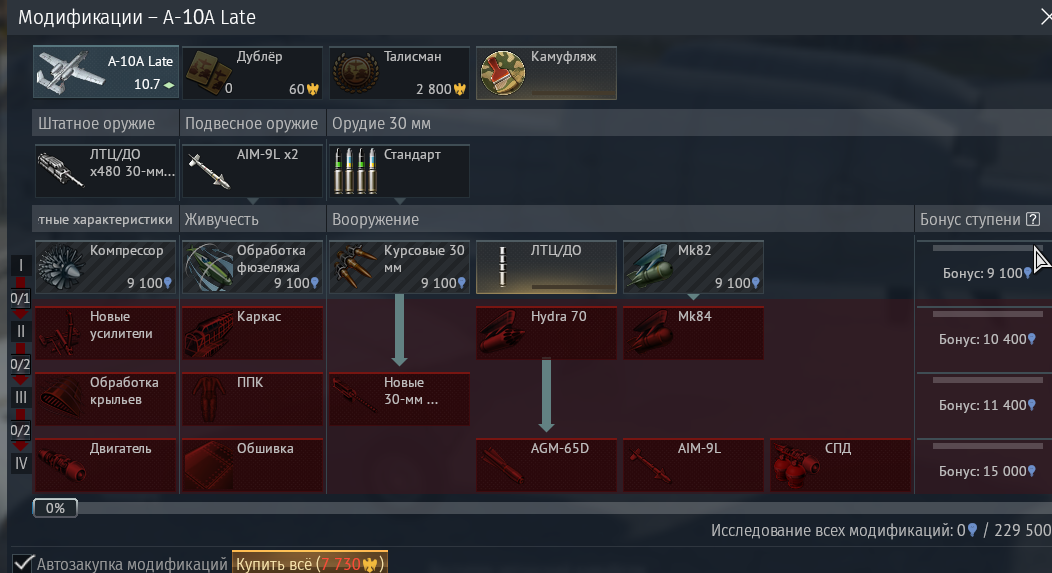The height and width of the screenshot is (573, 1052).
Task: Click the Купить всё button
Action: [310, 564]
